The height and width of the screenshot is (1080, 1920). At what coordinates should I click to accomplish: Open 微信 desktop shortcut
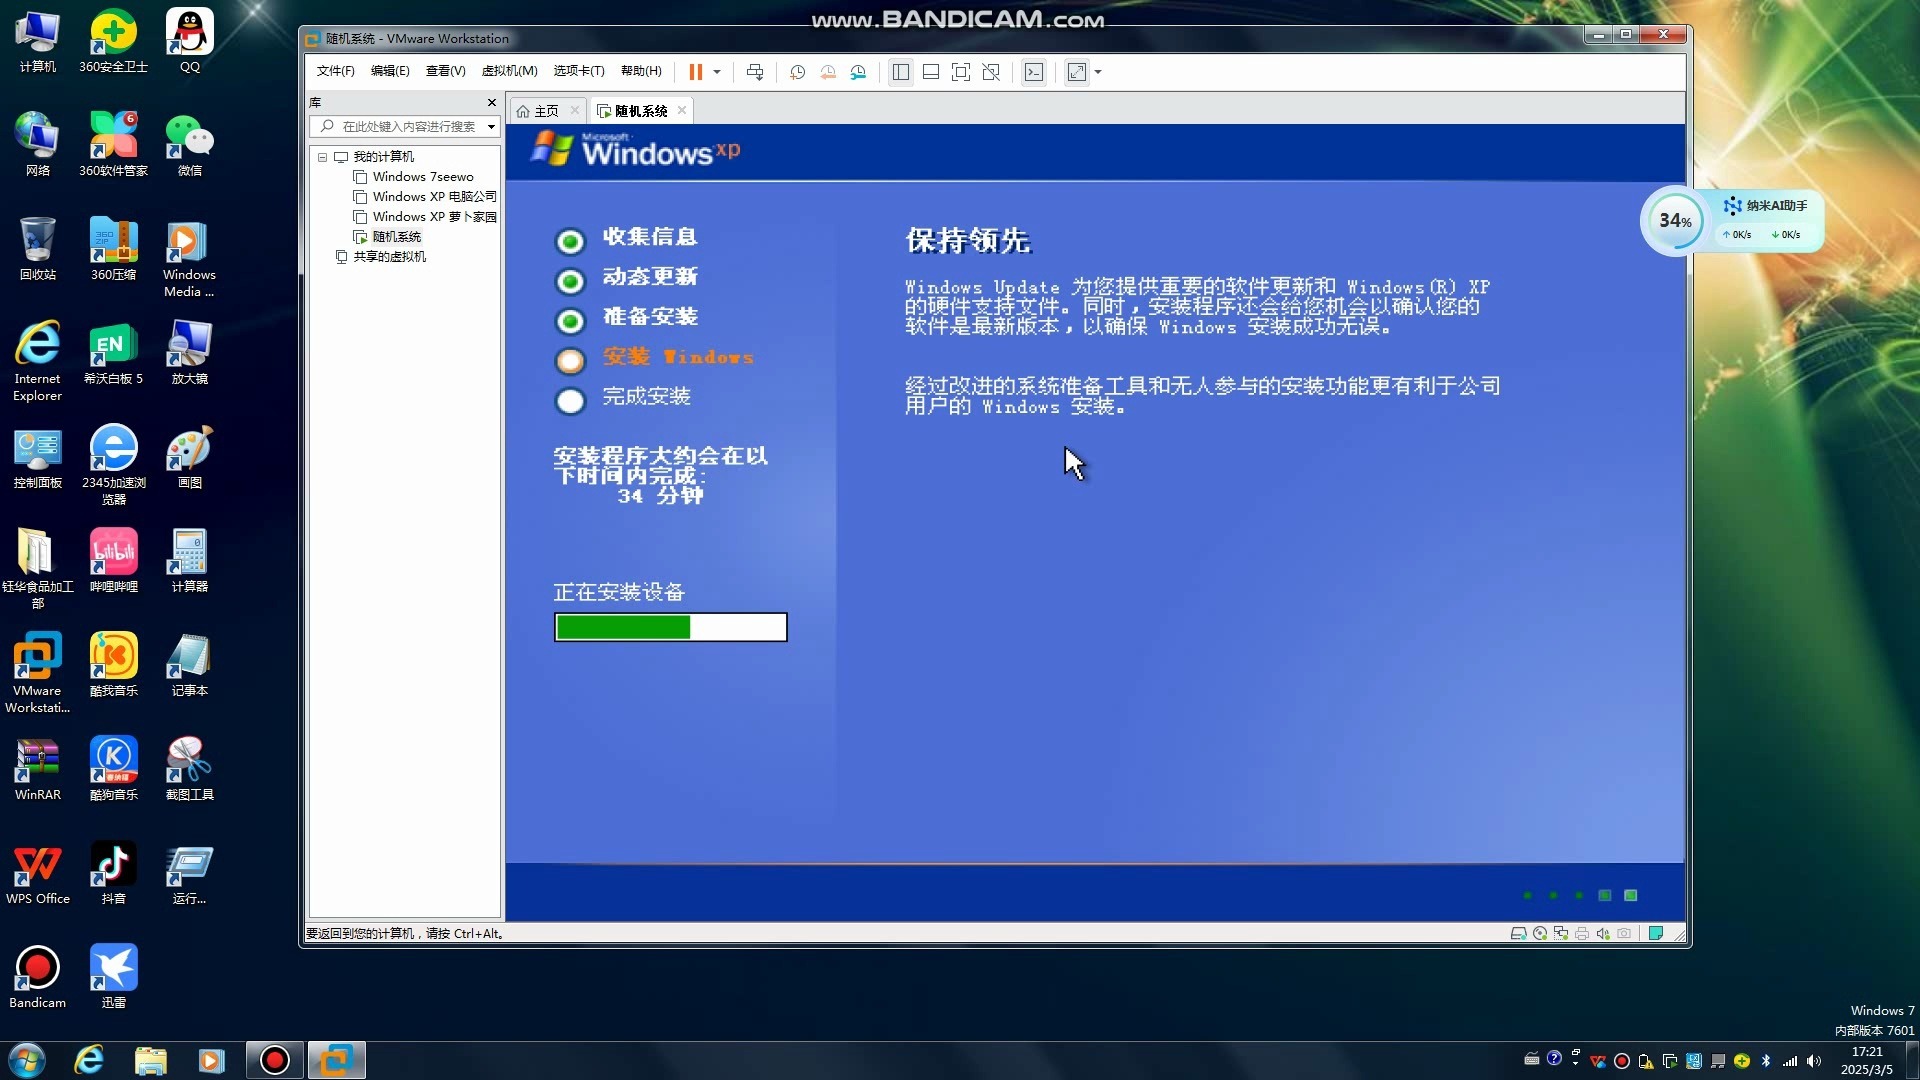pyautogui.click(x=190, y=145)
